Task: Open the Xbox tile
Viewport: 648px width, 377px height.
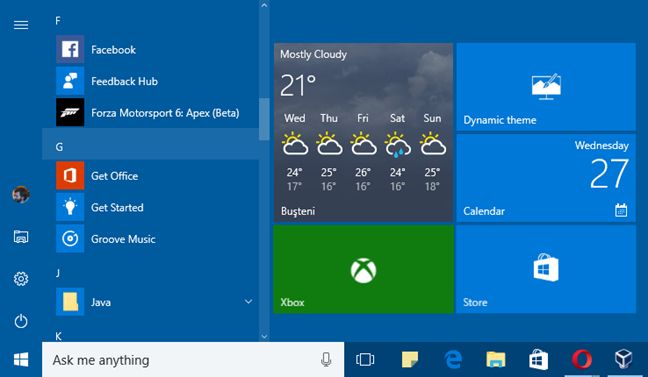Action: tap(364, 269)
